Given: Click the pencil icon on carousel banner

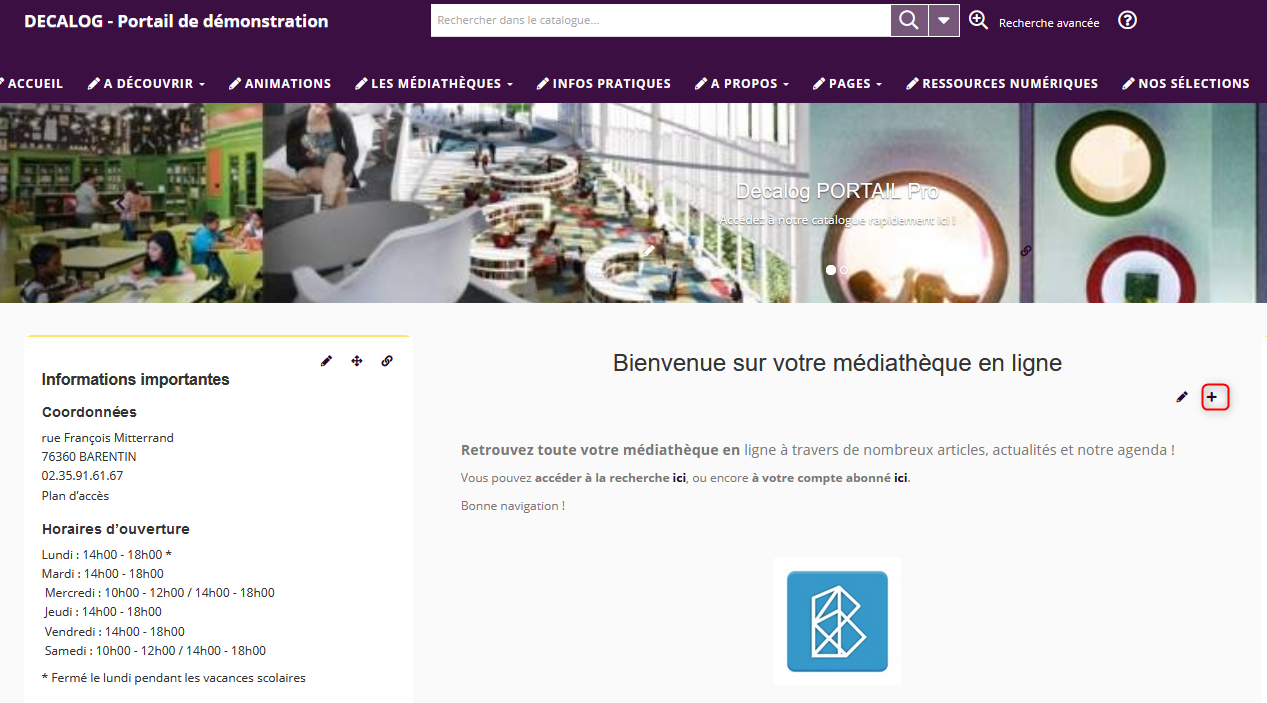Looking at the screenshot, I should (648, 251).
